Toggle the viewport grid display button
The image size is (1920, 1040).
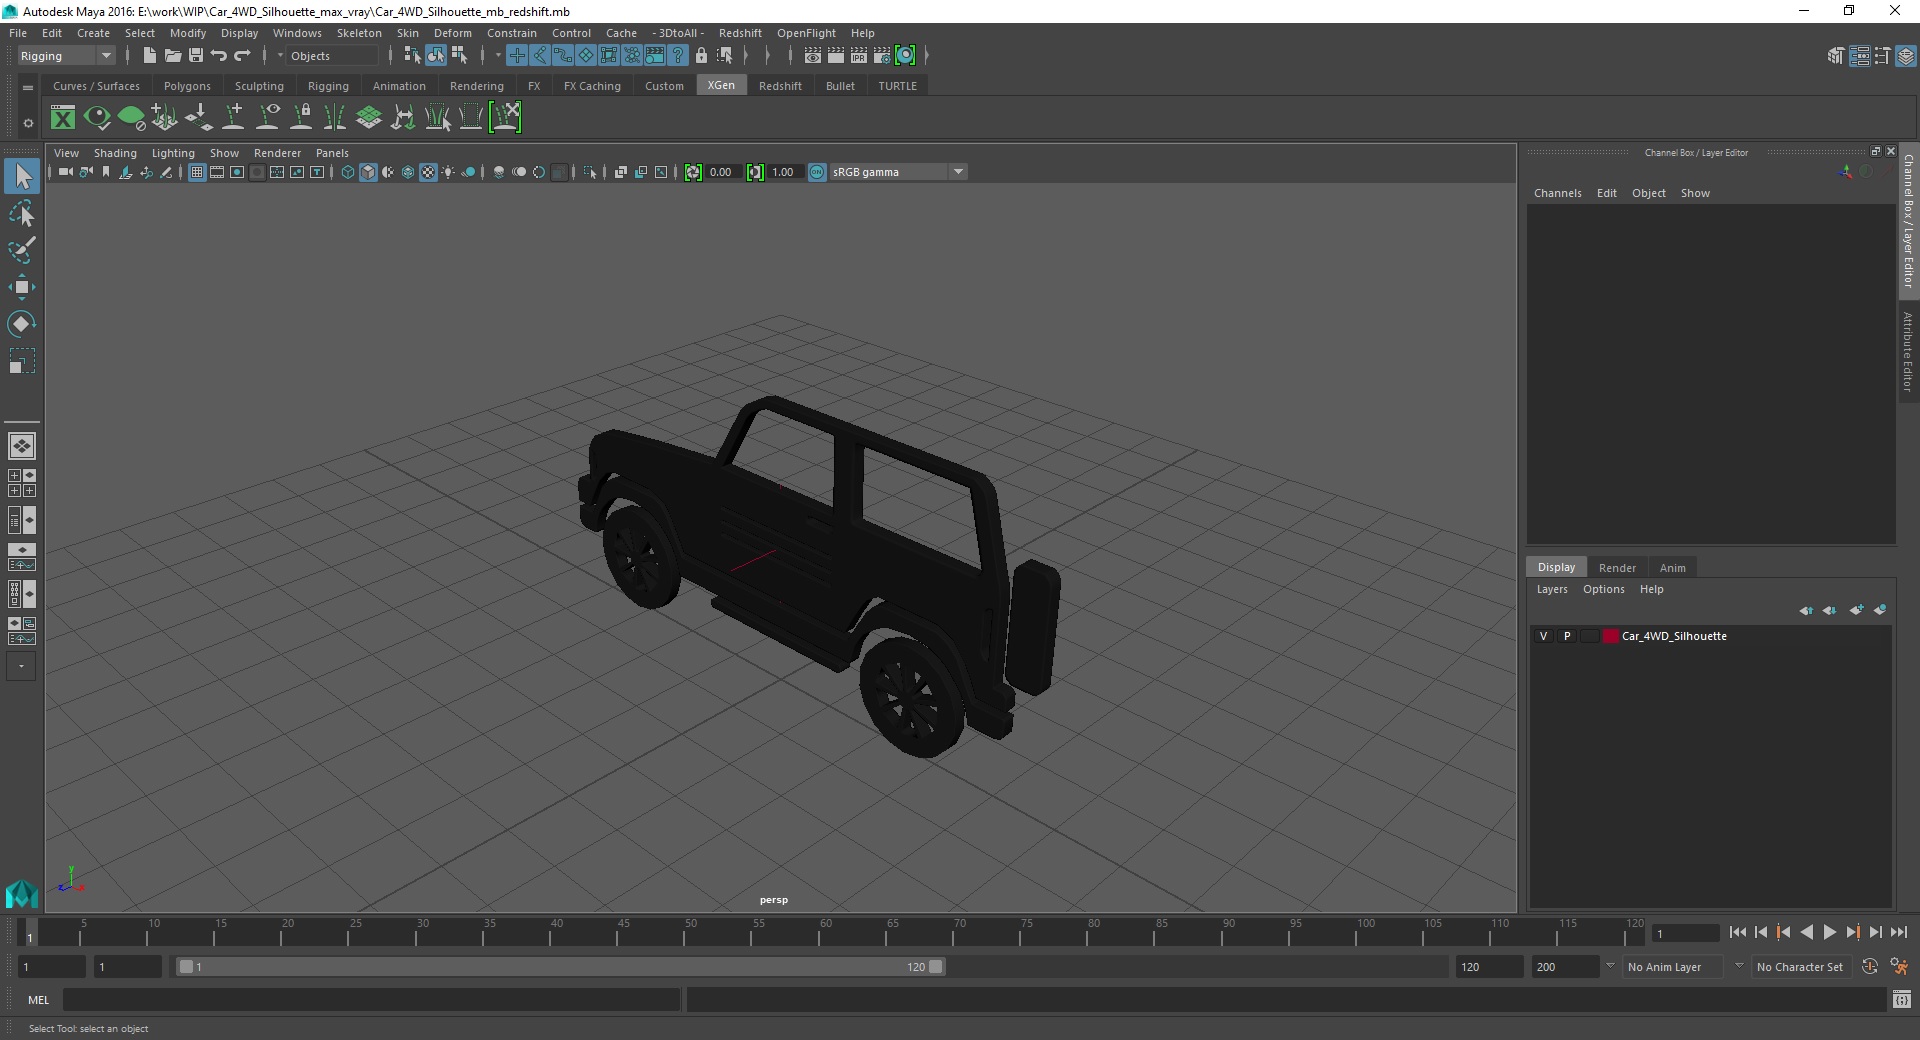[197, 172]
